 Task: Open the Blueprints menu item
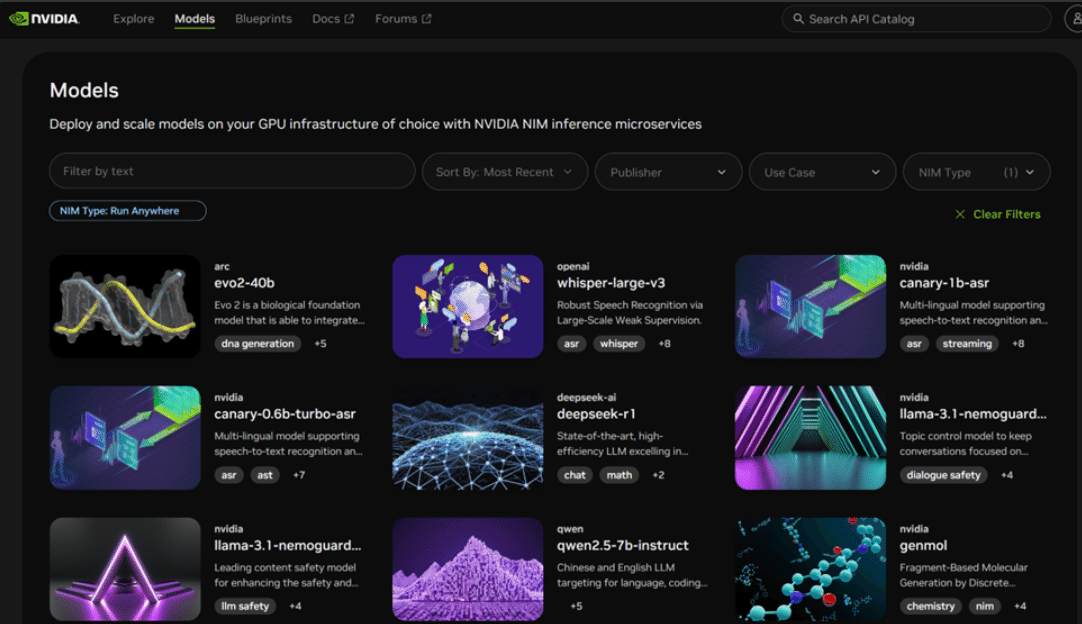[263, 18]
